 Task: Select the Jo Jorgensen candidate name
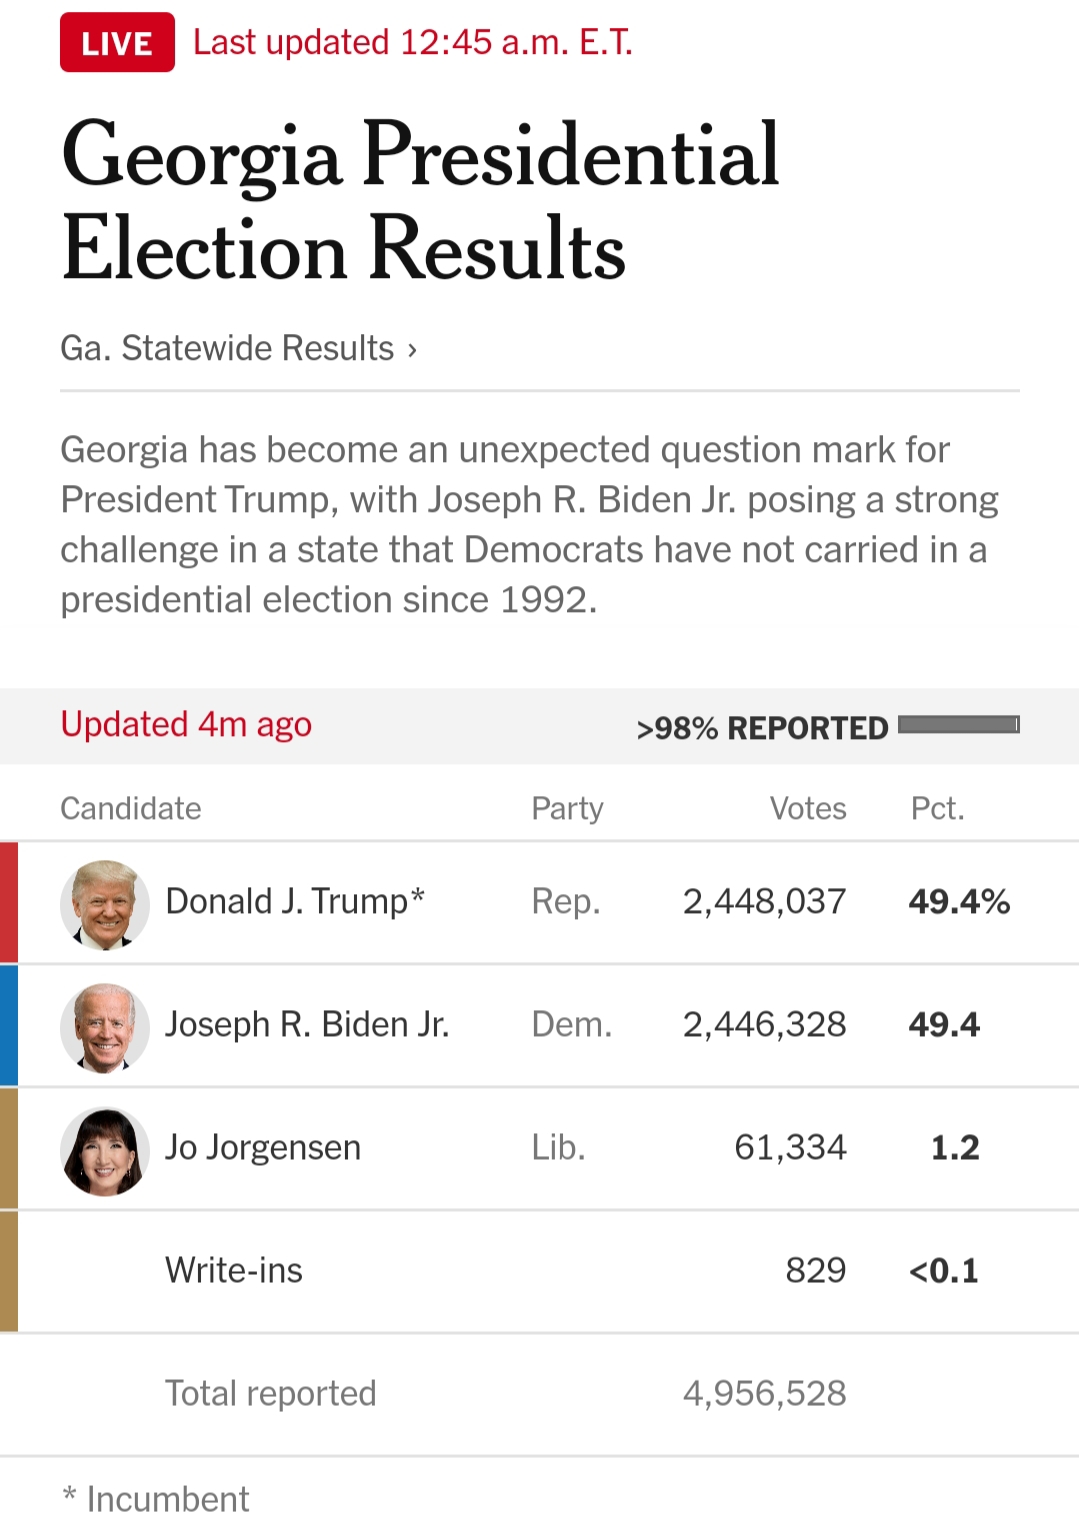tap(263, 1148)
